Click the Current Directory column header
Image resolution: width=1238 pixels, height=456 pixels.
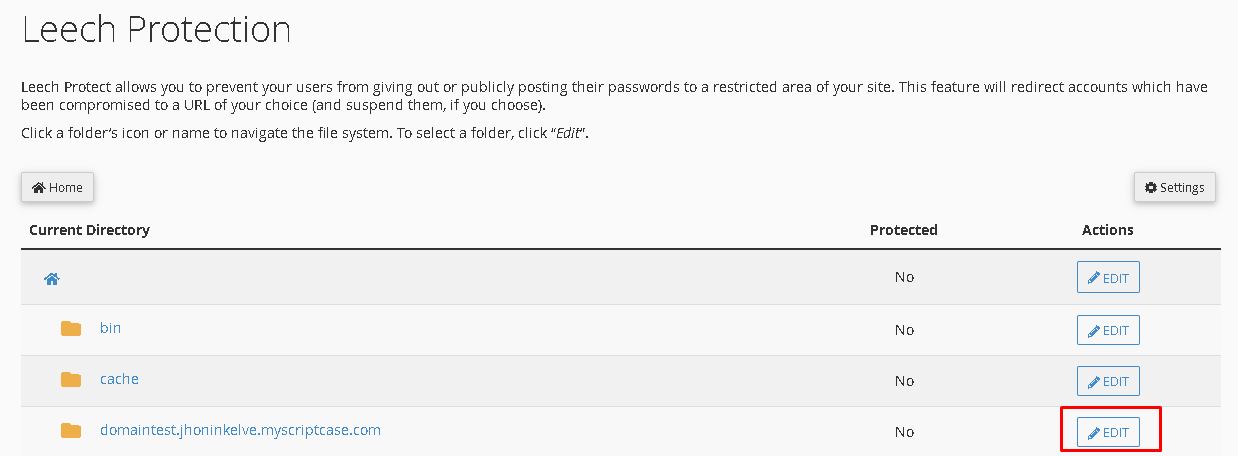89,230
